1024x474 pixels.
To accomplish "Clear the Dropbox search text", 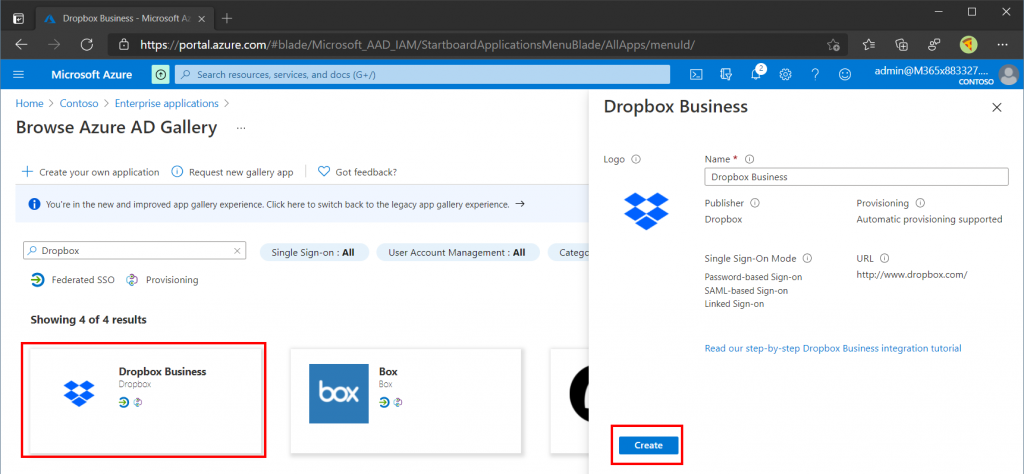I will [238, 251].
